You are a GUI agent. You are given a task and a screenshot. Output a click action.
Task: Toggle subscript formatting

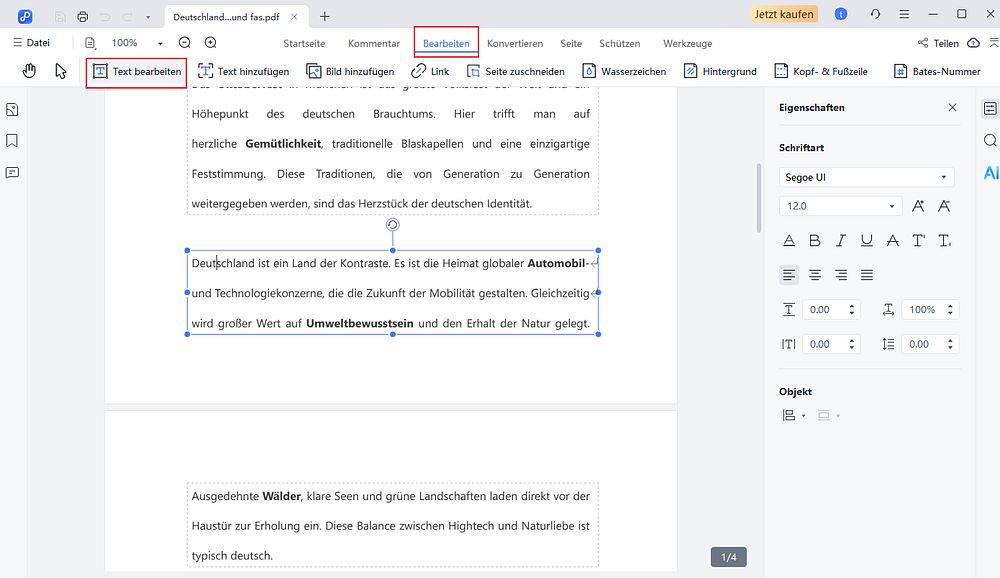click(x=945, y=241)
